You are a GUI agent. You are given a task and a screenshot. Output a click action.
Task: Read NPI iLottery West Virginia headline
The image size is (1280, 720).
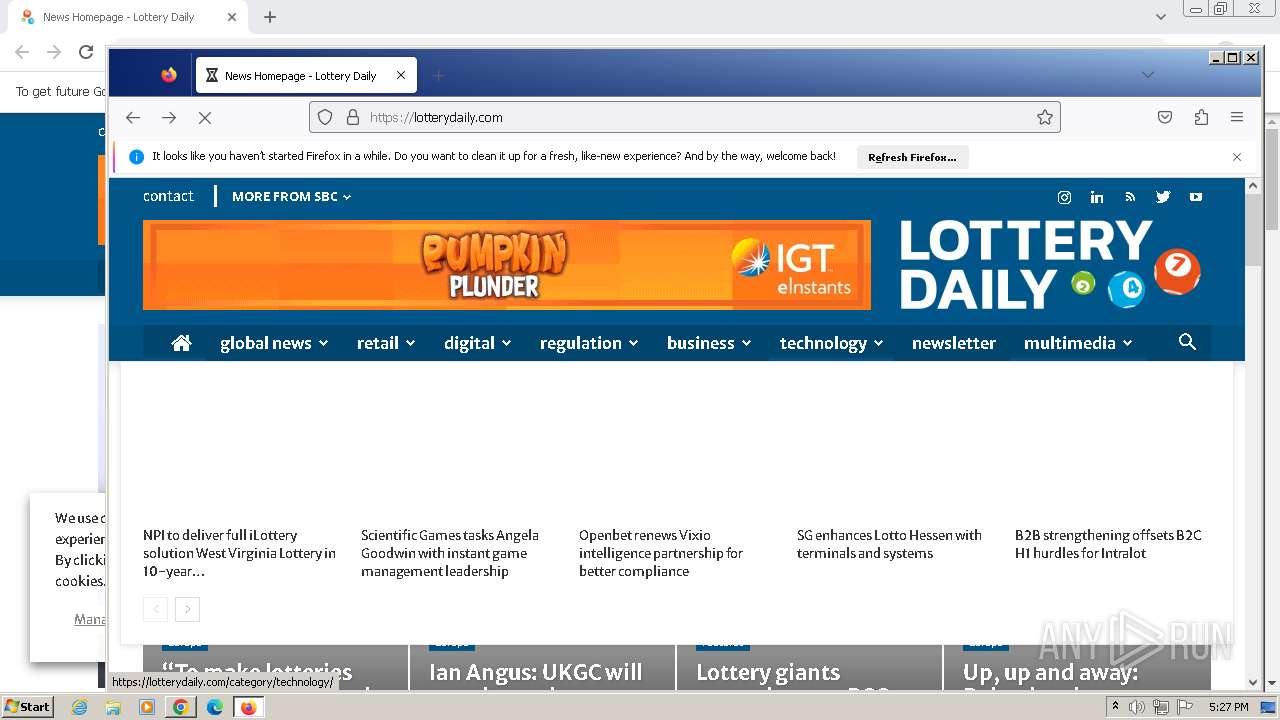coord(240,553)
